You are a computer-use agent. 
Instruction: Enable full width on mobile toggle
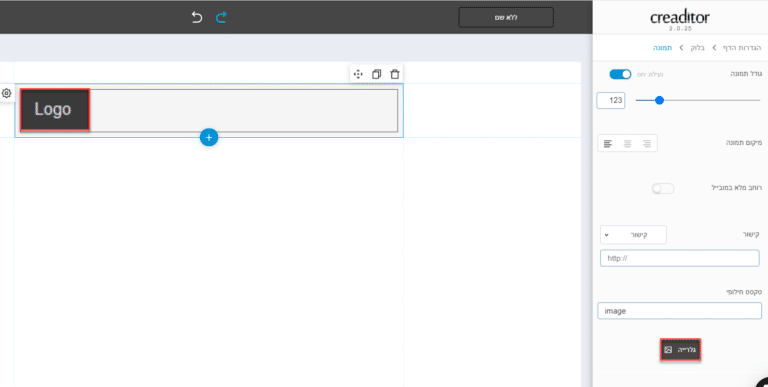[663, 189]
